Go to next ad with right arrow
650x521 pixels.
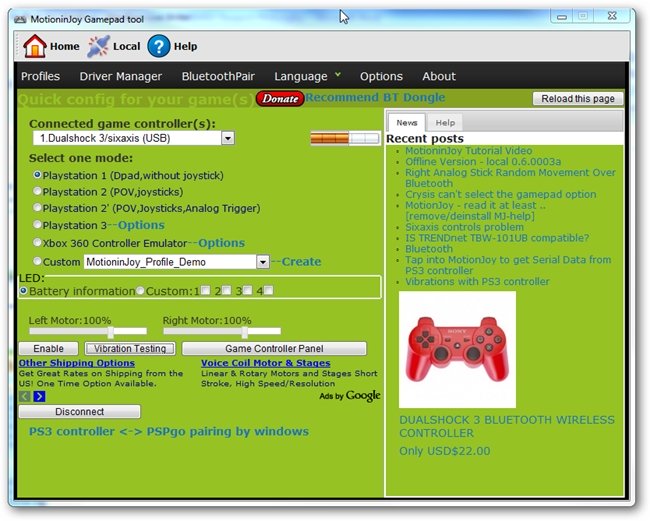pyautogui.click(x=39, y=396)
